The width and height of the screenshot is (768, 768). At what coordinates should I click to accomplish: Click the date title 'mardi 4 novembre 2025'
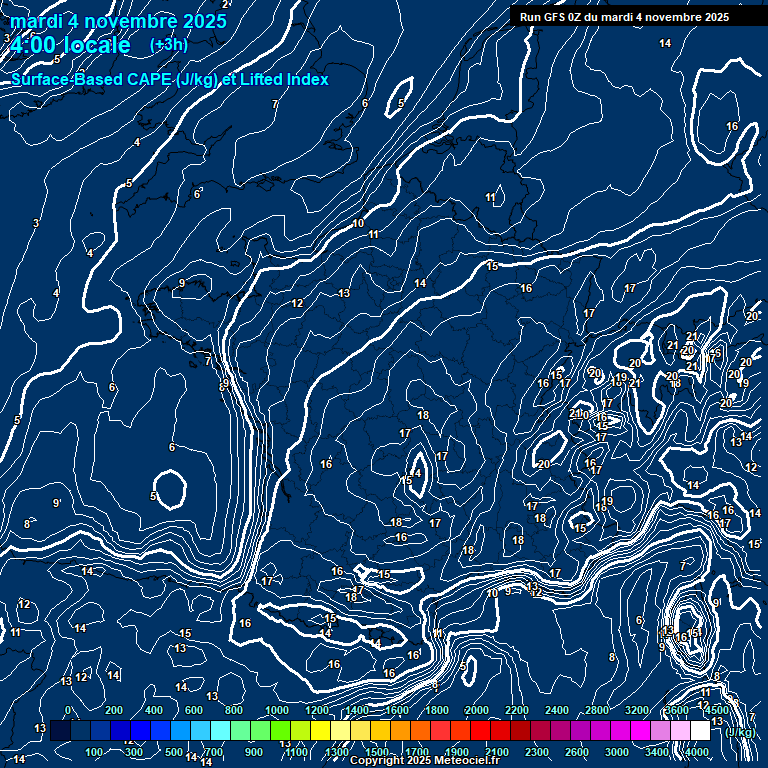(119, 21)
